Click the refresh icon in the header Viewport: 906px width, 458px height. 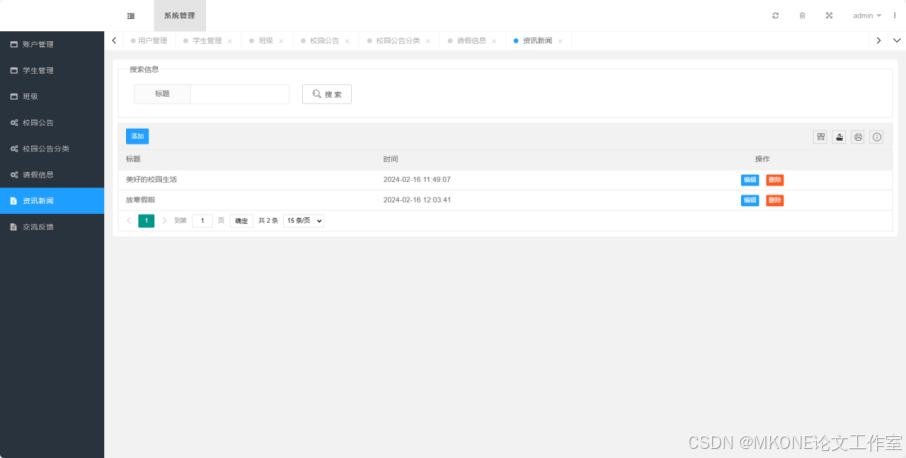(x=775, y=16)
